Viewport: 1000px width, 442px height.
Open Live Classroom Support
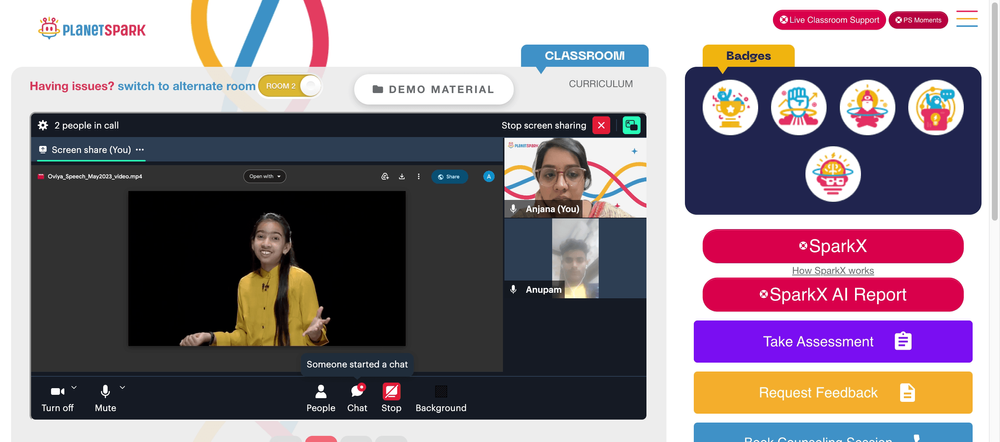(x=829, y=20)
